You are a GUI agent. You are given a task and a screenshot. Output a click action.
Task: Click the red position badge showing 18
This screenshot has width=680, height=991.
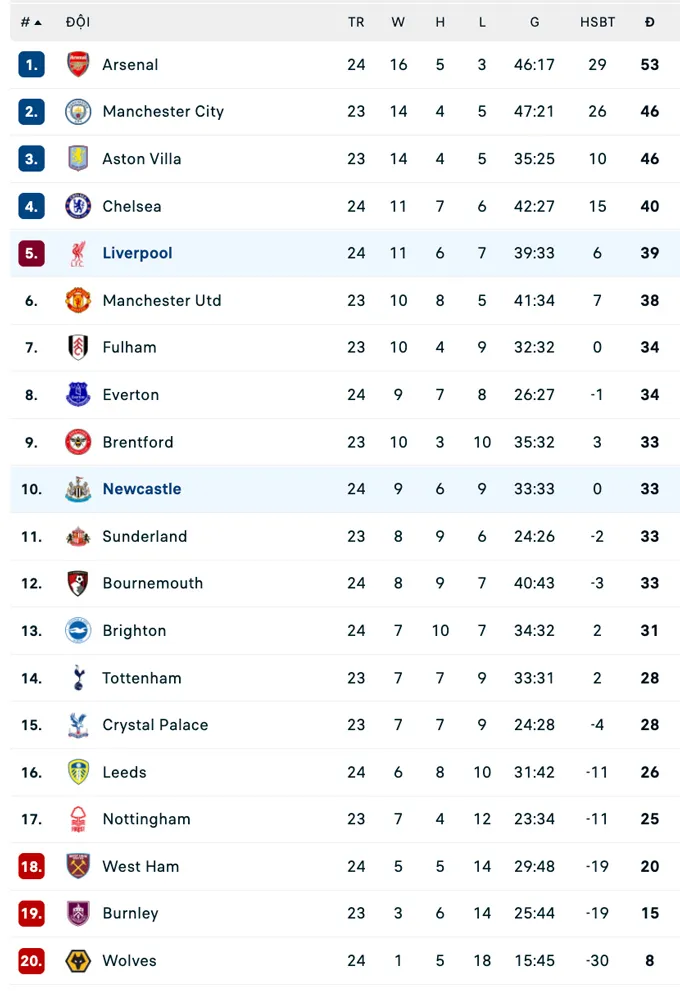point(31,866)
